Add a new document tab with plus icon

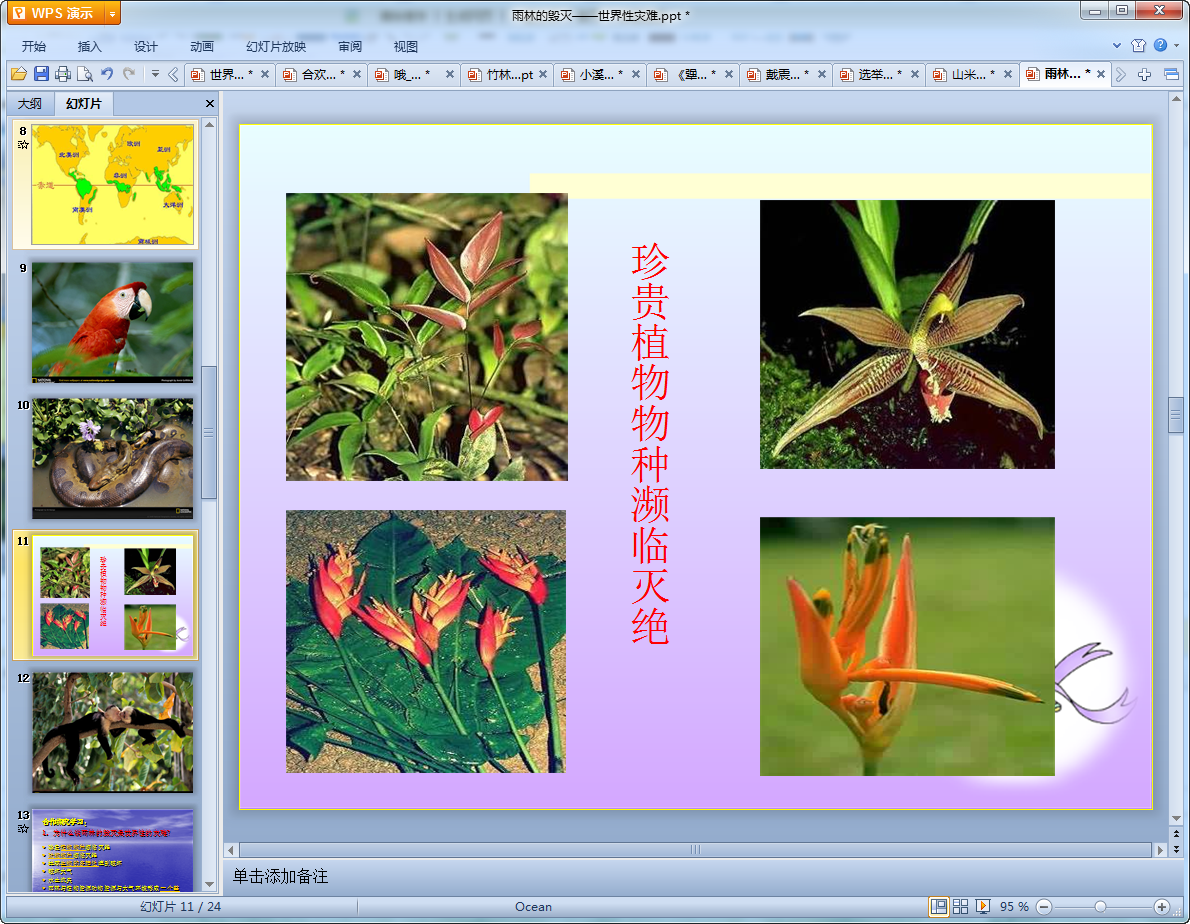(1145, 75)
